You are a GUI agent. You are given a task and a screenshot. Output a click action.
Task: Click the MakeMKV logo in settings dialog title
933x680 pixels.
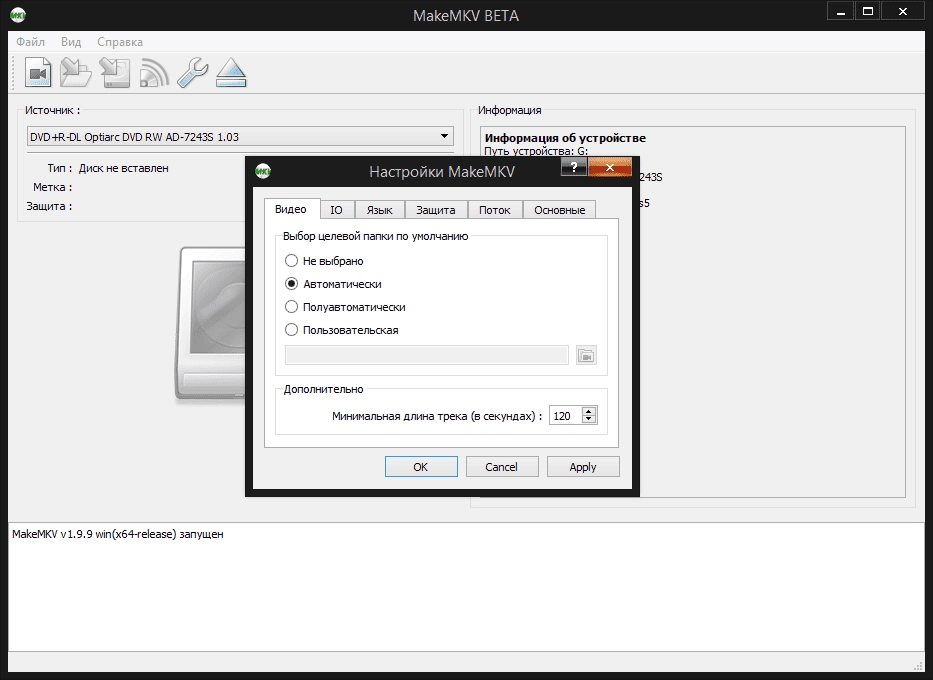click(262, 171)
